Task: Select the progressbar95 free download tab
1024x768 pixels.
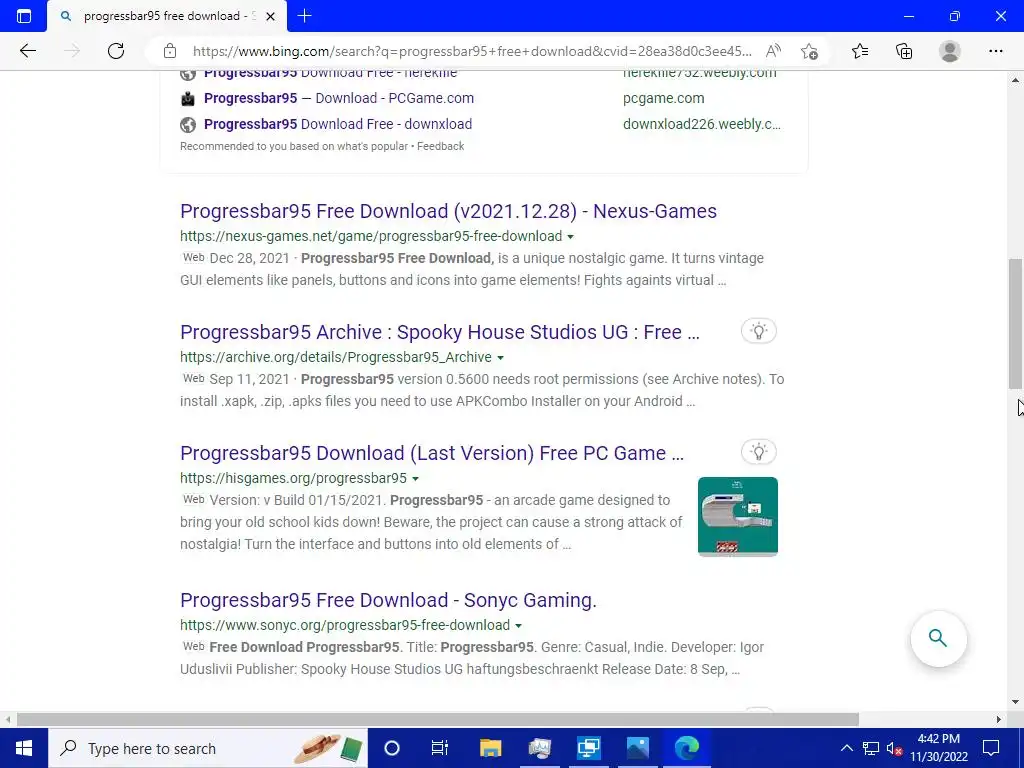Action: tap(167, 16)
